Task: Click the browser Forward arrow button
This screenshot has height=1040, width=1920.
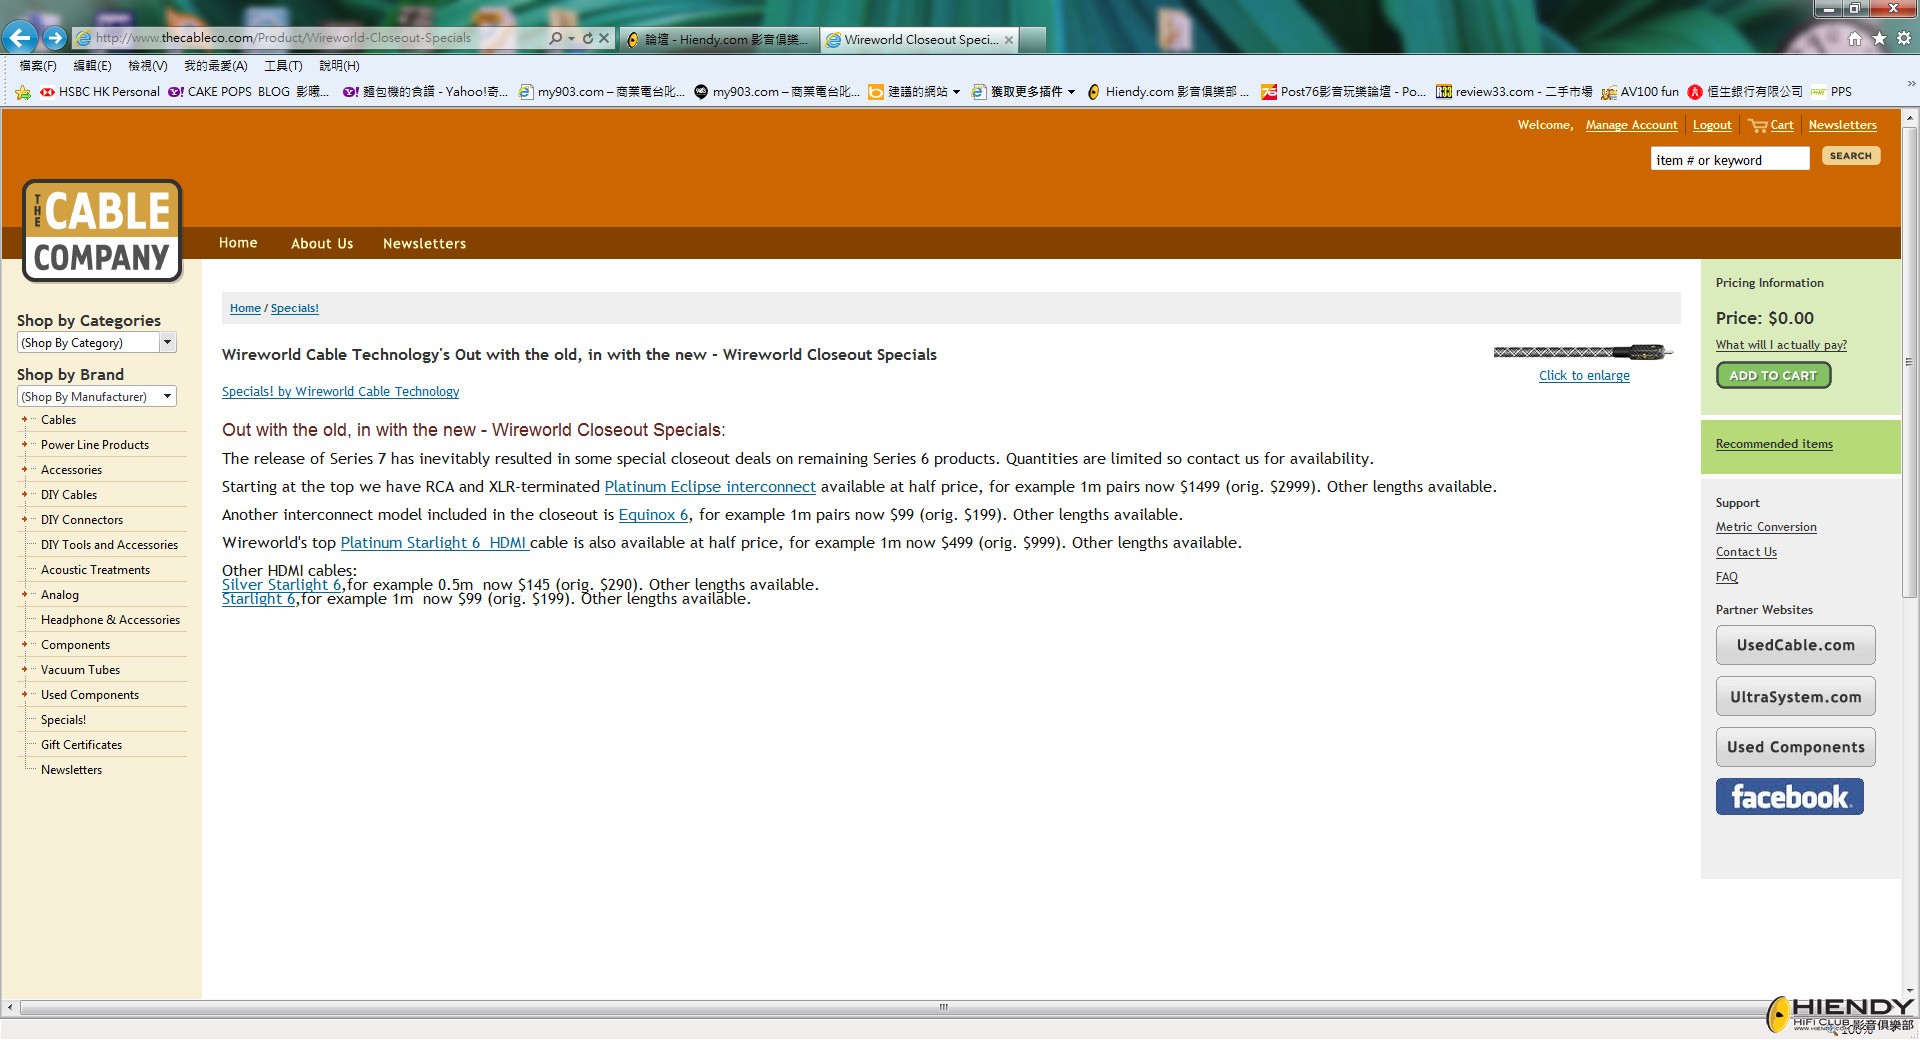Action: [55, 38]
